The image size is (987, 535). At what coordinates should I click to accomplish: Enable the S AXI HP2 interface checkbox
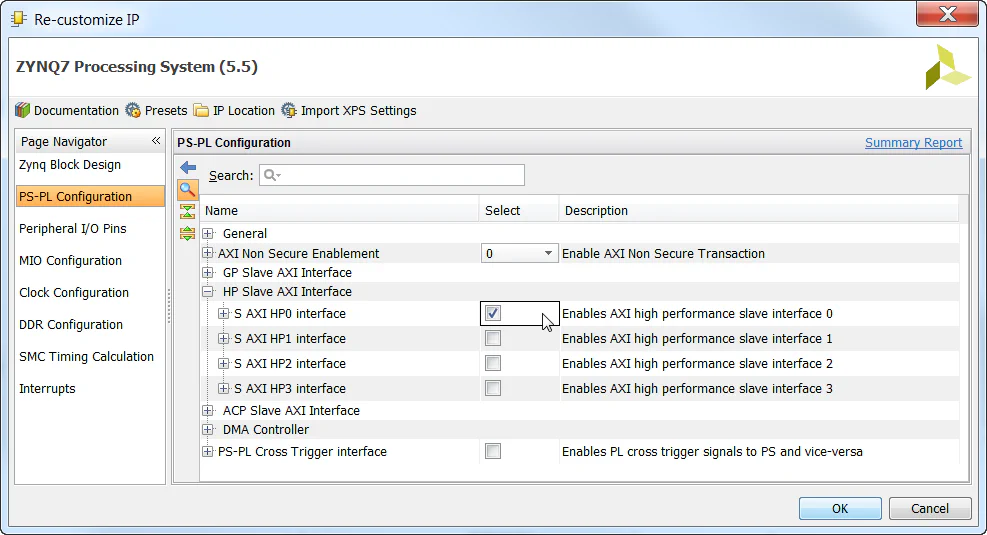click(x=493, y=363)
